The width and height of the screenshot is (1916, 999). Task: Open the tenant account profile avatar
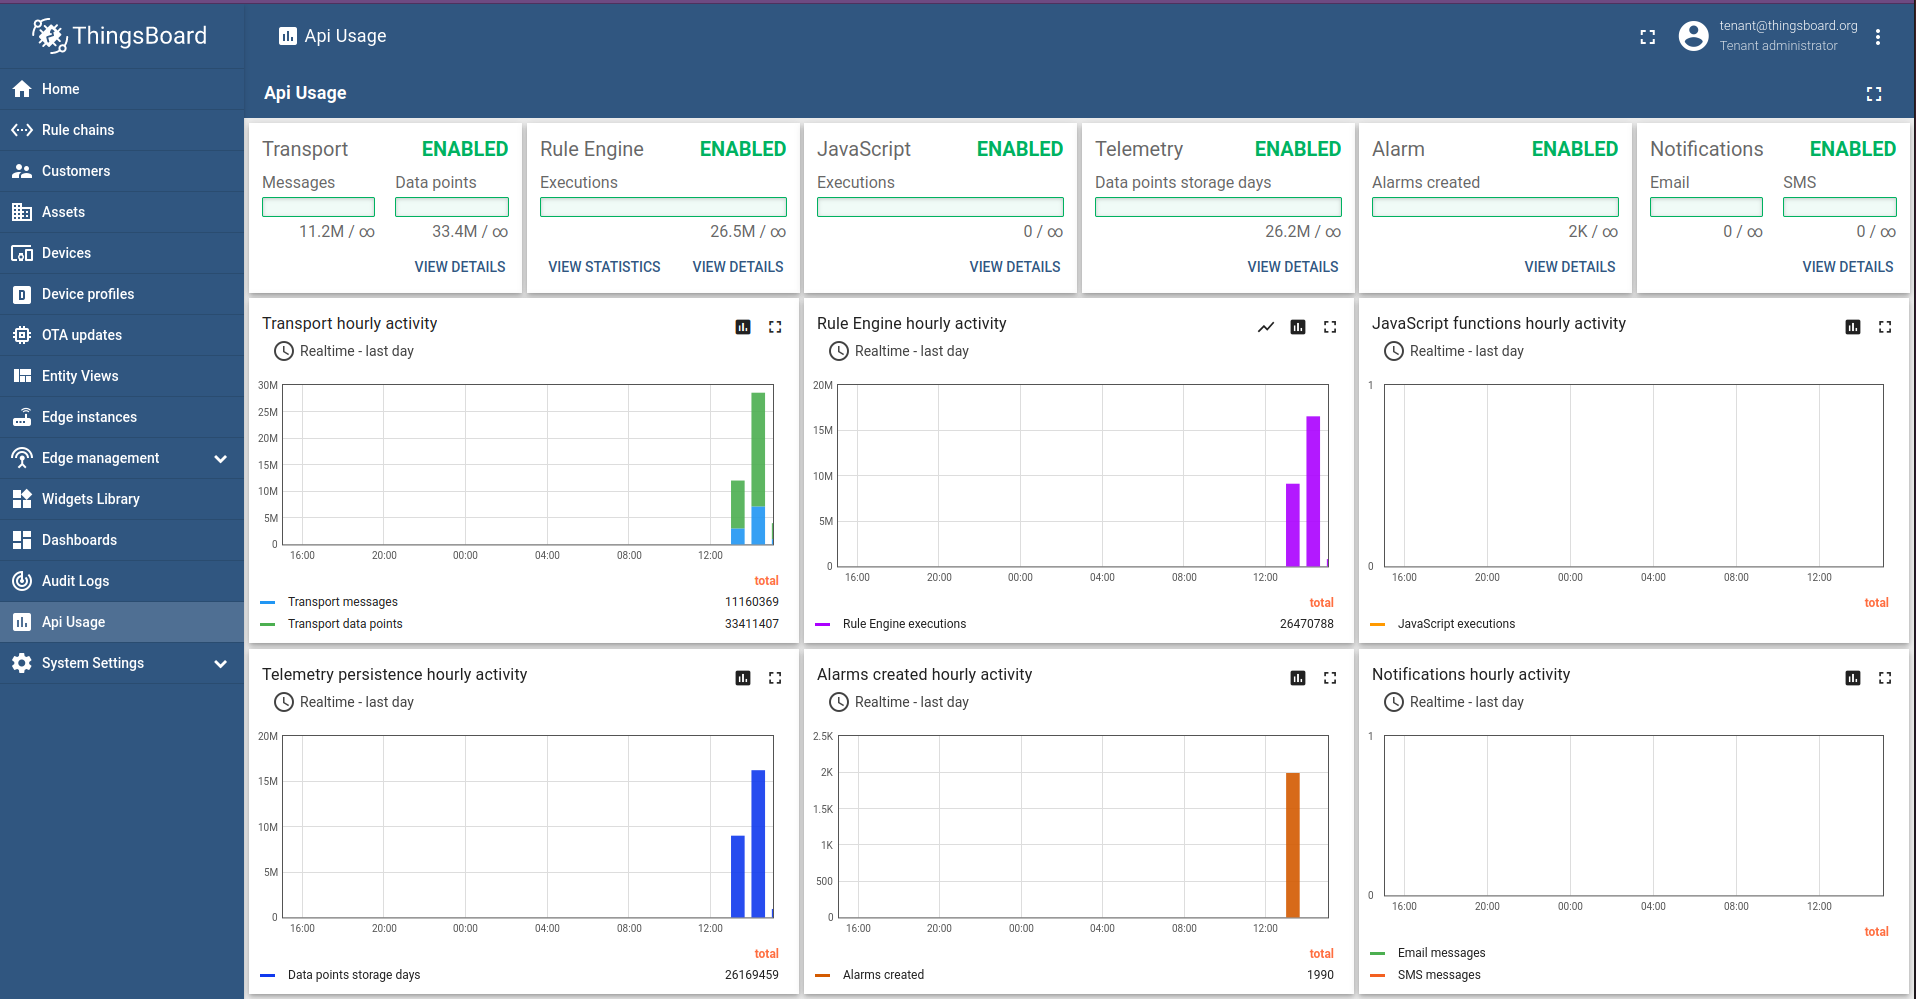pyautogui.click(x=1693, y=36)
